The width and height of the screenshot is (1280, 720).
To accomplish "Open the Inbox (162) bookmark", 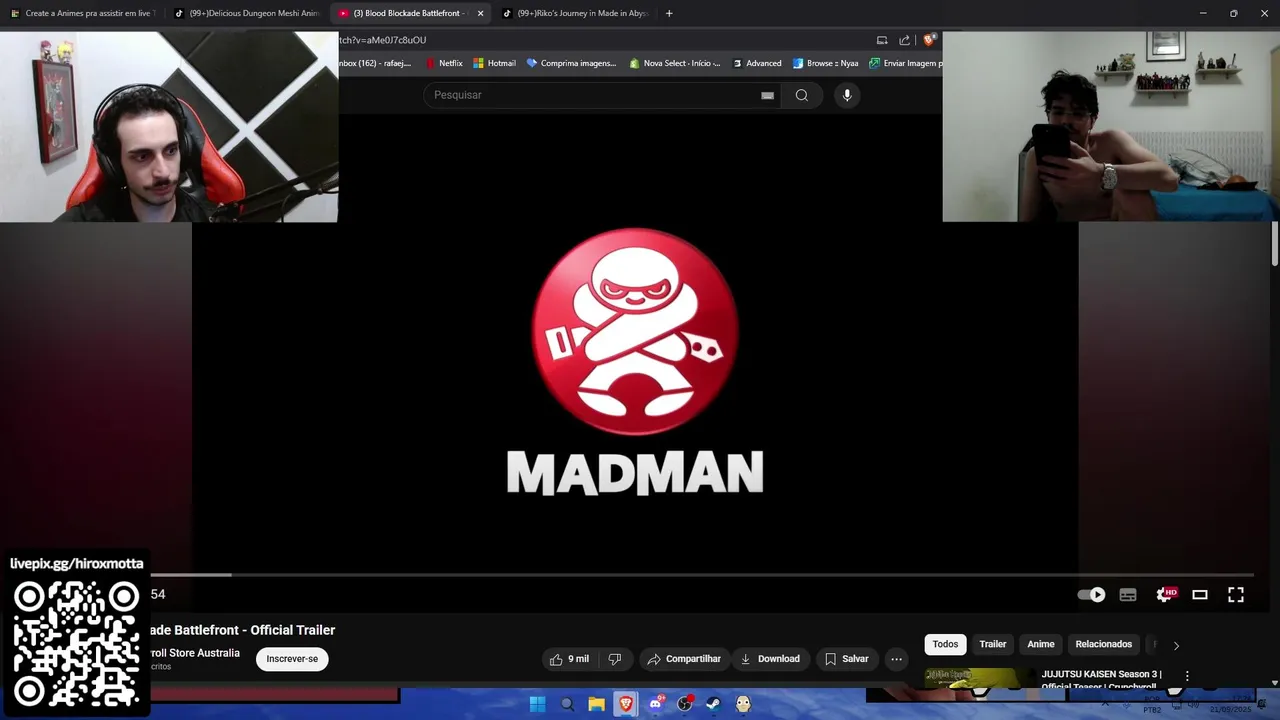I will tap(375, 63).
